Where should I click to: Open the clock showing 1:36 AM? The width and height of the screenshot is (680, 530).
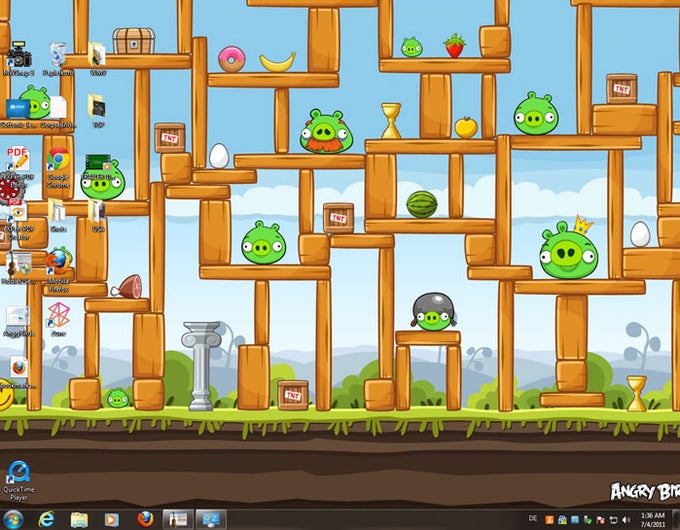[x=653, y=520]
